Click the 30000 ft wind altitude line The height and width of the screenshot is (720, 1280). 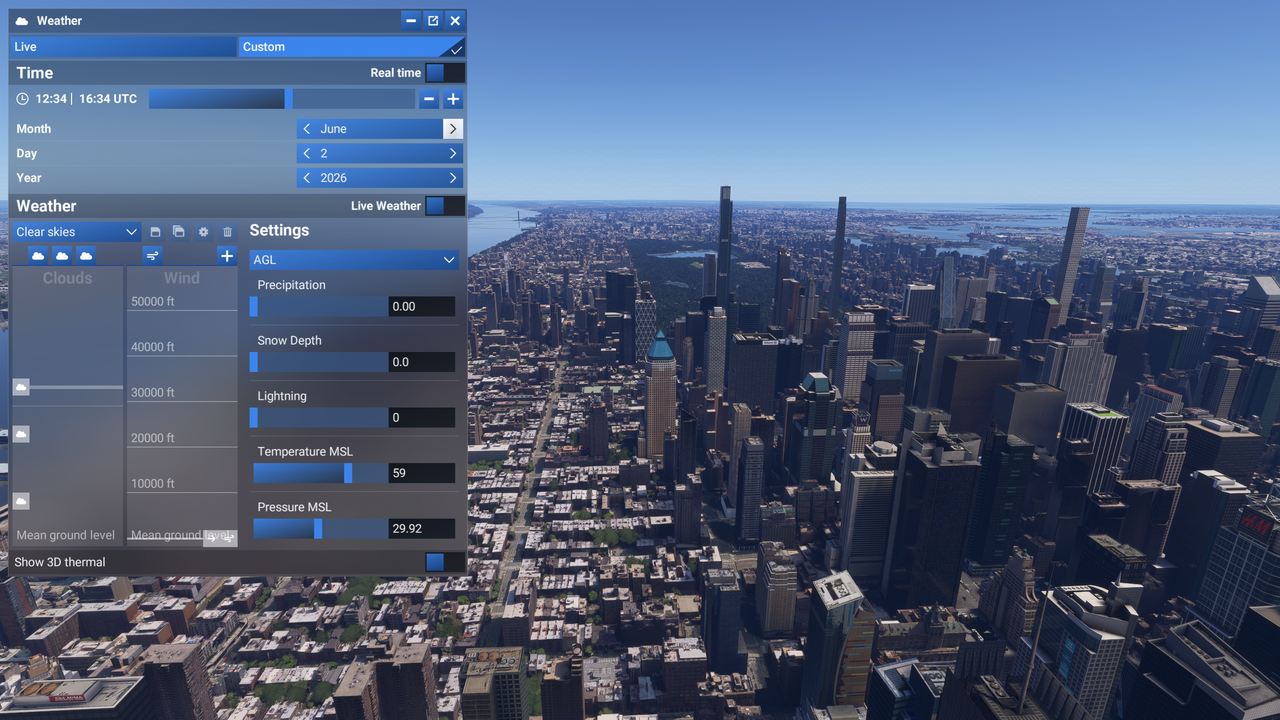pos(182,402)
